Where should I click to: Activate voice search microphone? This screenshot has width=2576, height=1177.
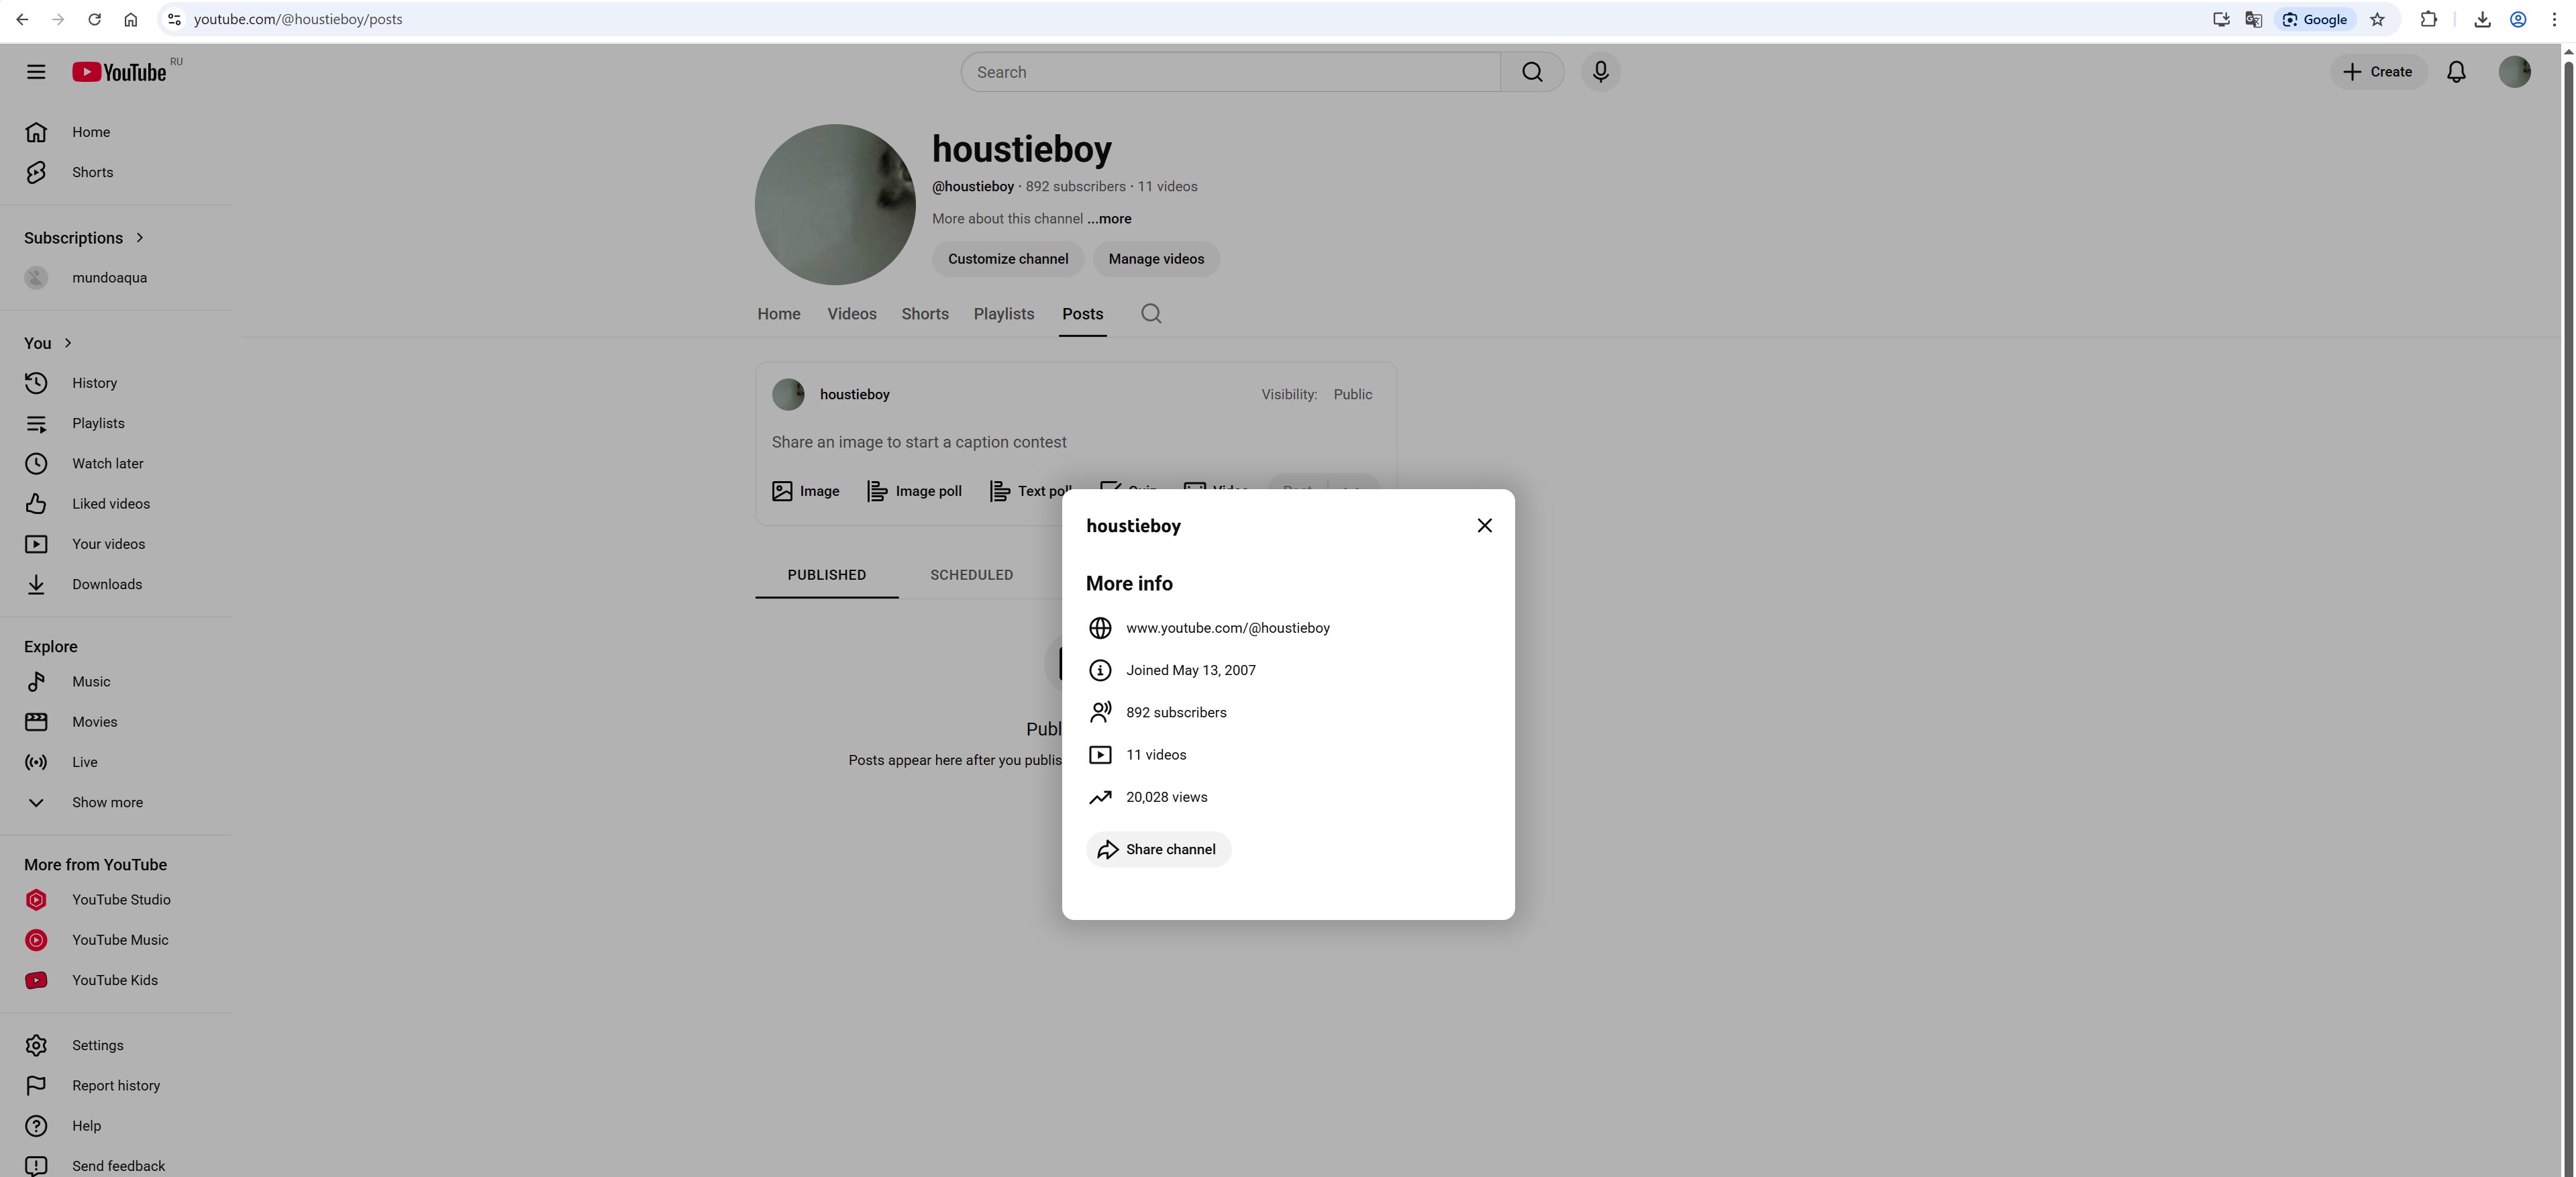click(x=1600, y=72)
